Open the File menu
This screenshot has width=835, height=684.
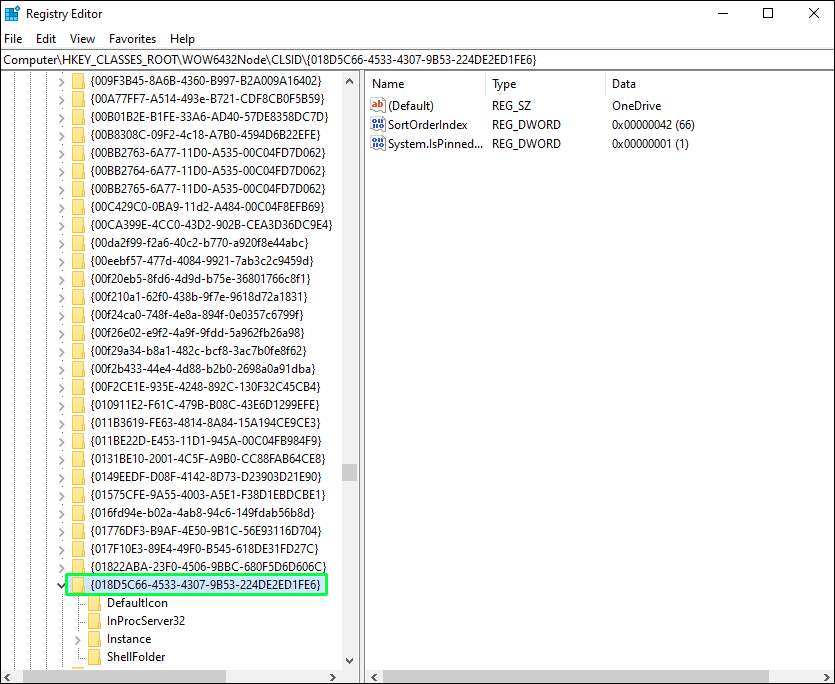coord(13,39)
